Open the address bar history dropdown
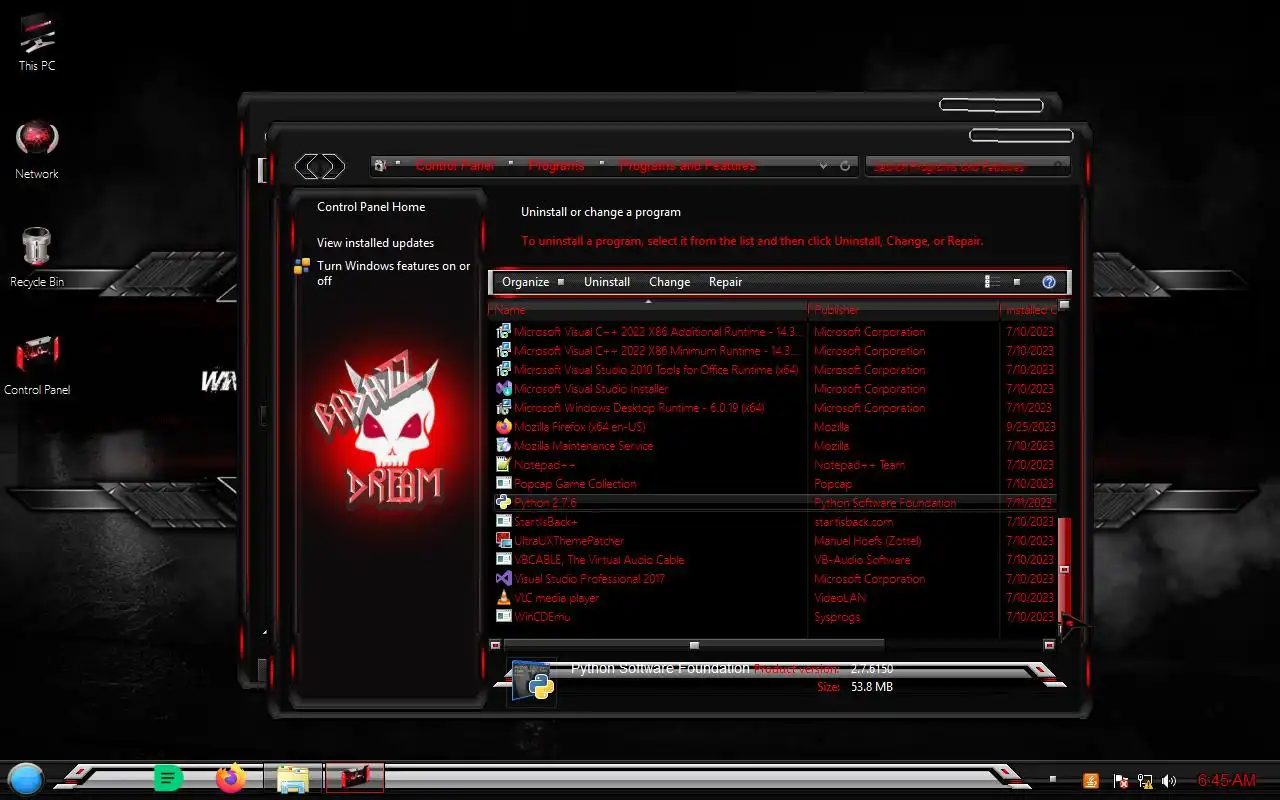 pyautogui.click(x=823, y=166)
